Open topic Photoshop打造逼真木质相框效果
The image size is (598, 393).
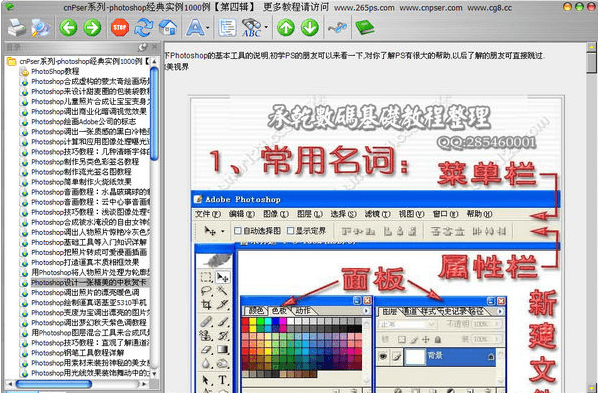tap(85, 262)
